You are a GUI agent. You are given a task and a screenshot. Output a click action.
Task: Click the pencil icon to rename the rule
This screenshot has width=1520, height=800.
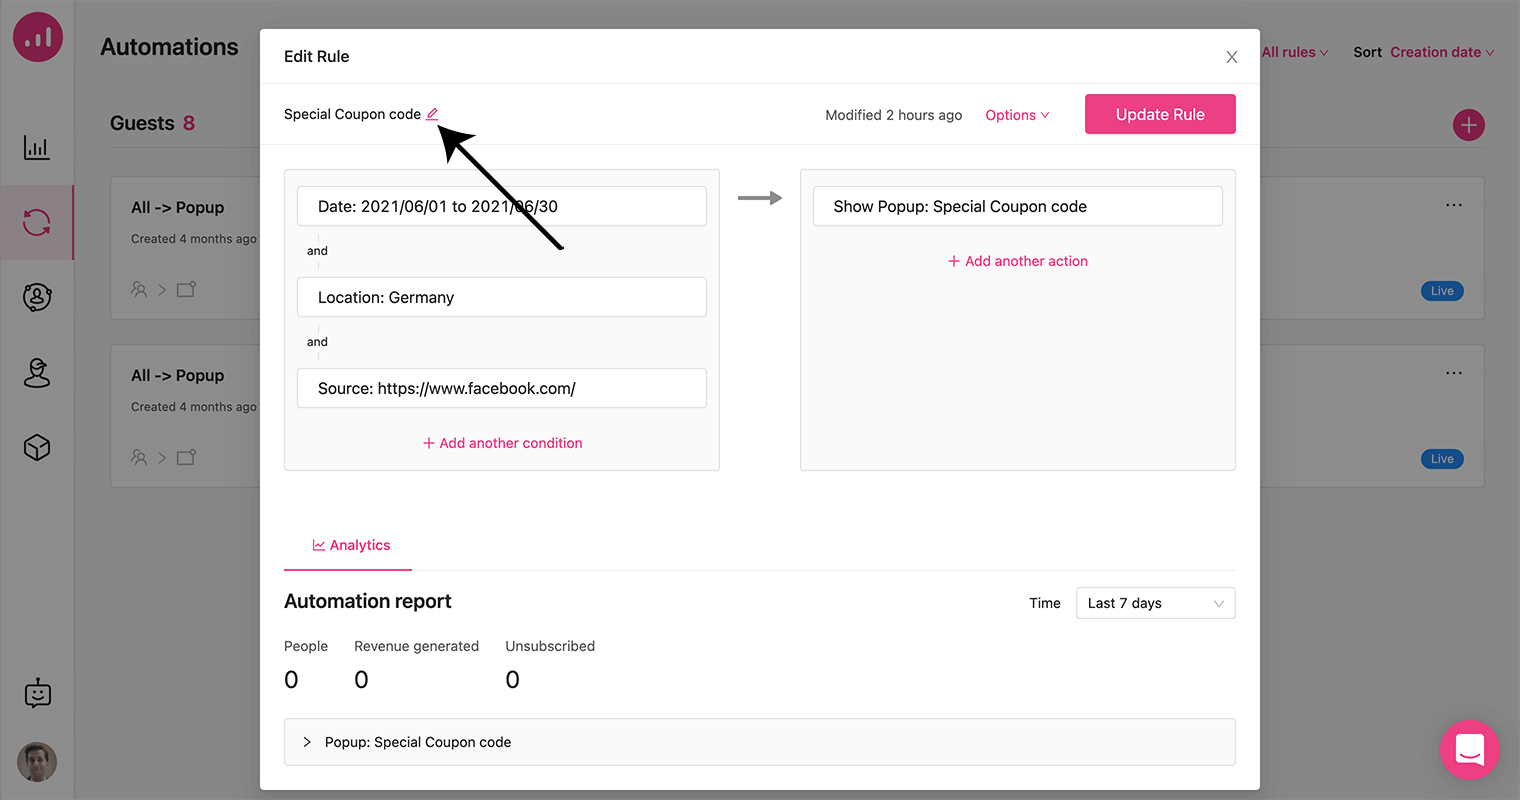(432, 114)
